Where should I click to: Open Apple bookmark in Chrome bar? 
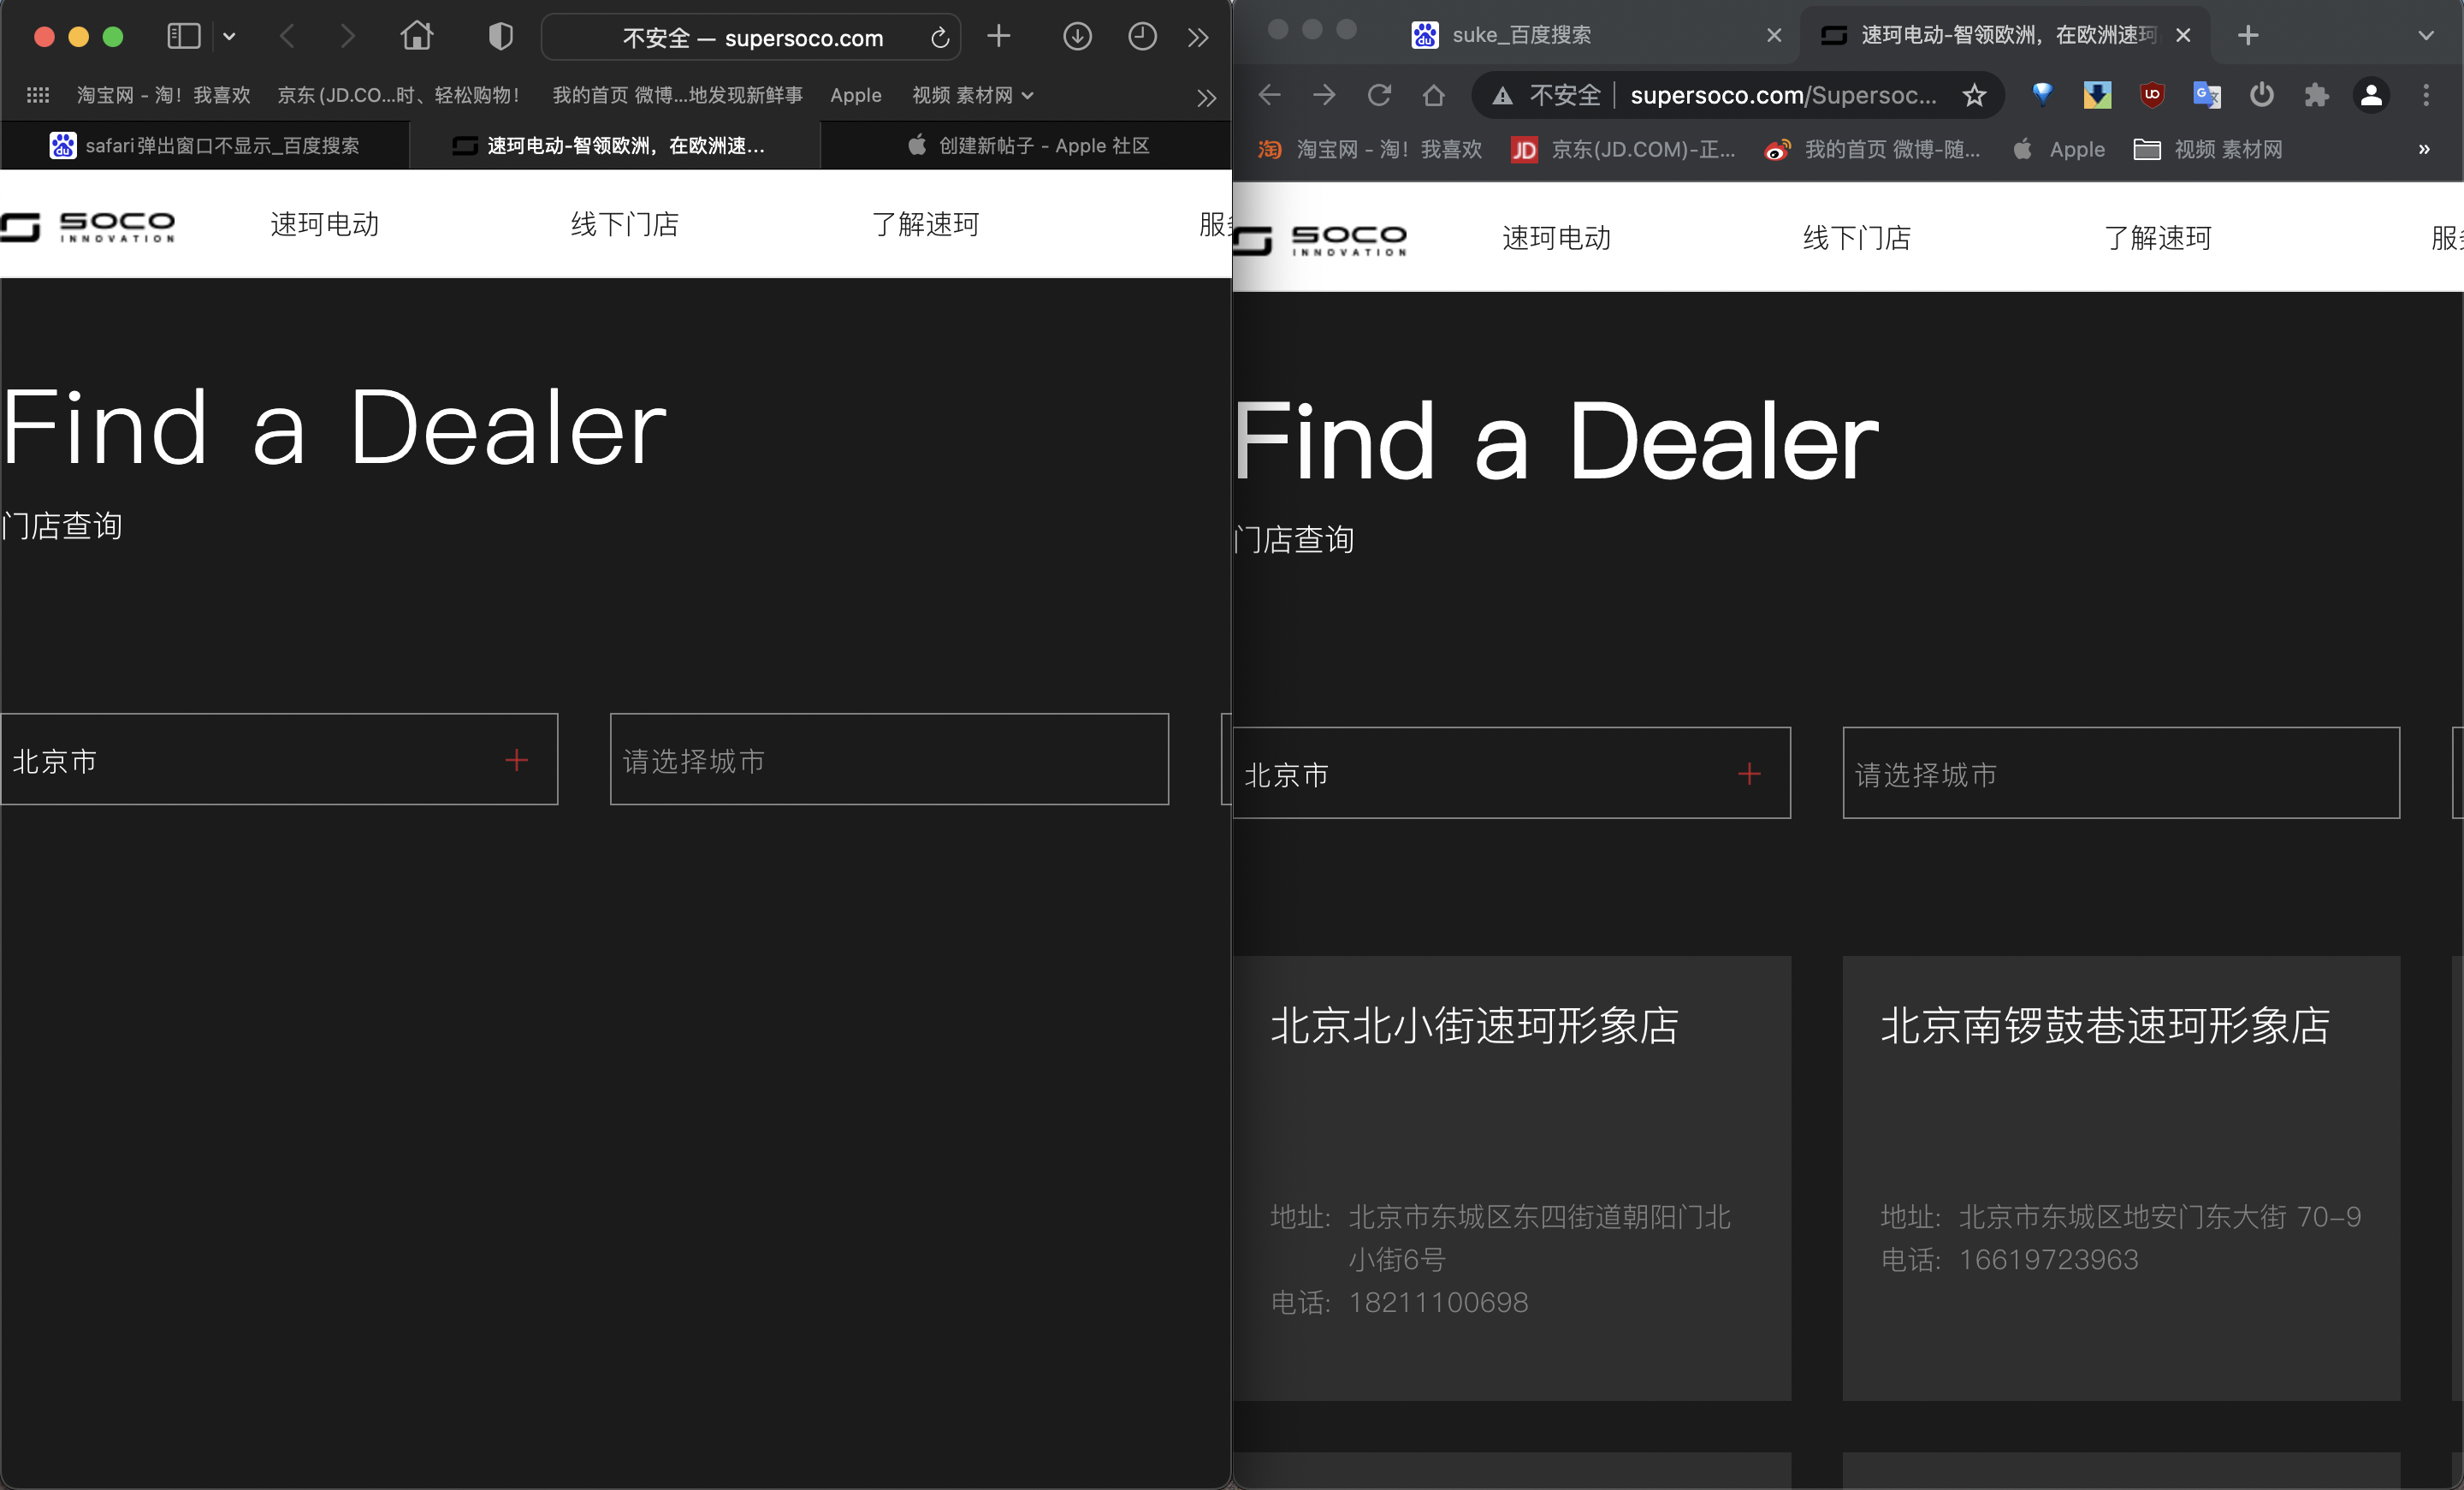(x=2059, y=149)
